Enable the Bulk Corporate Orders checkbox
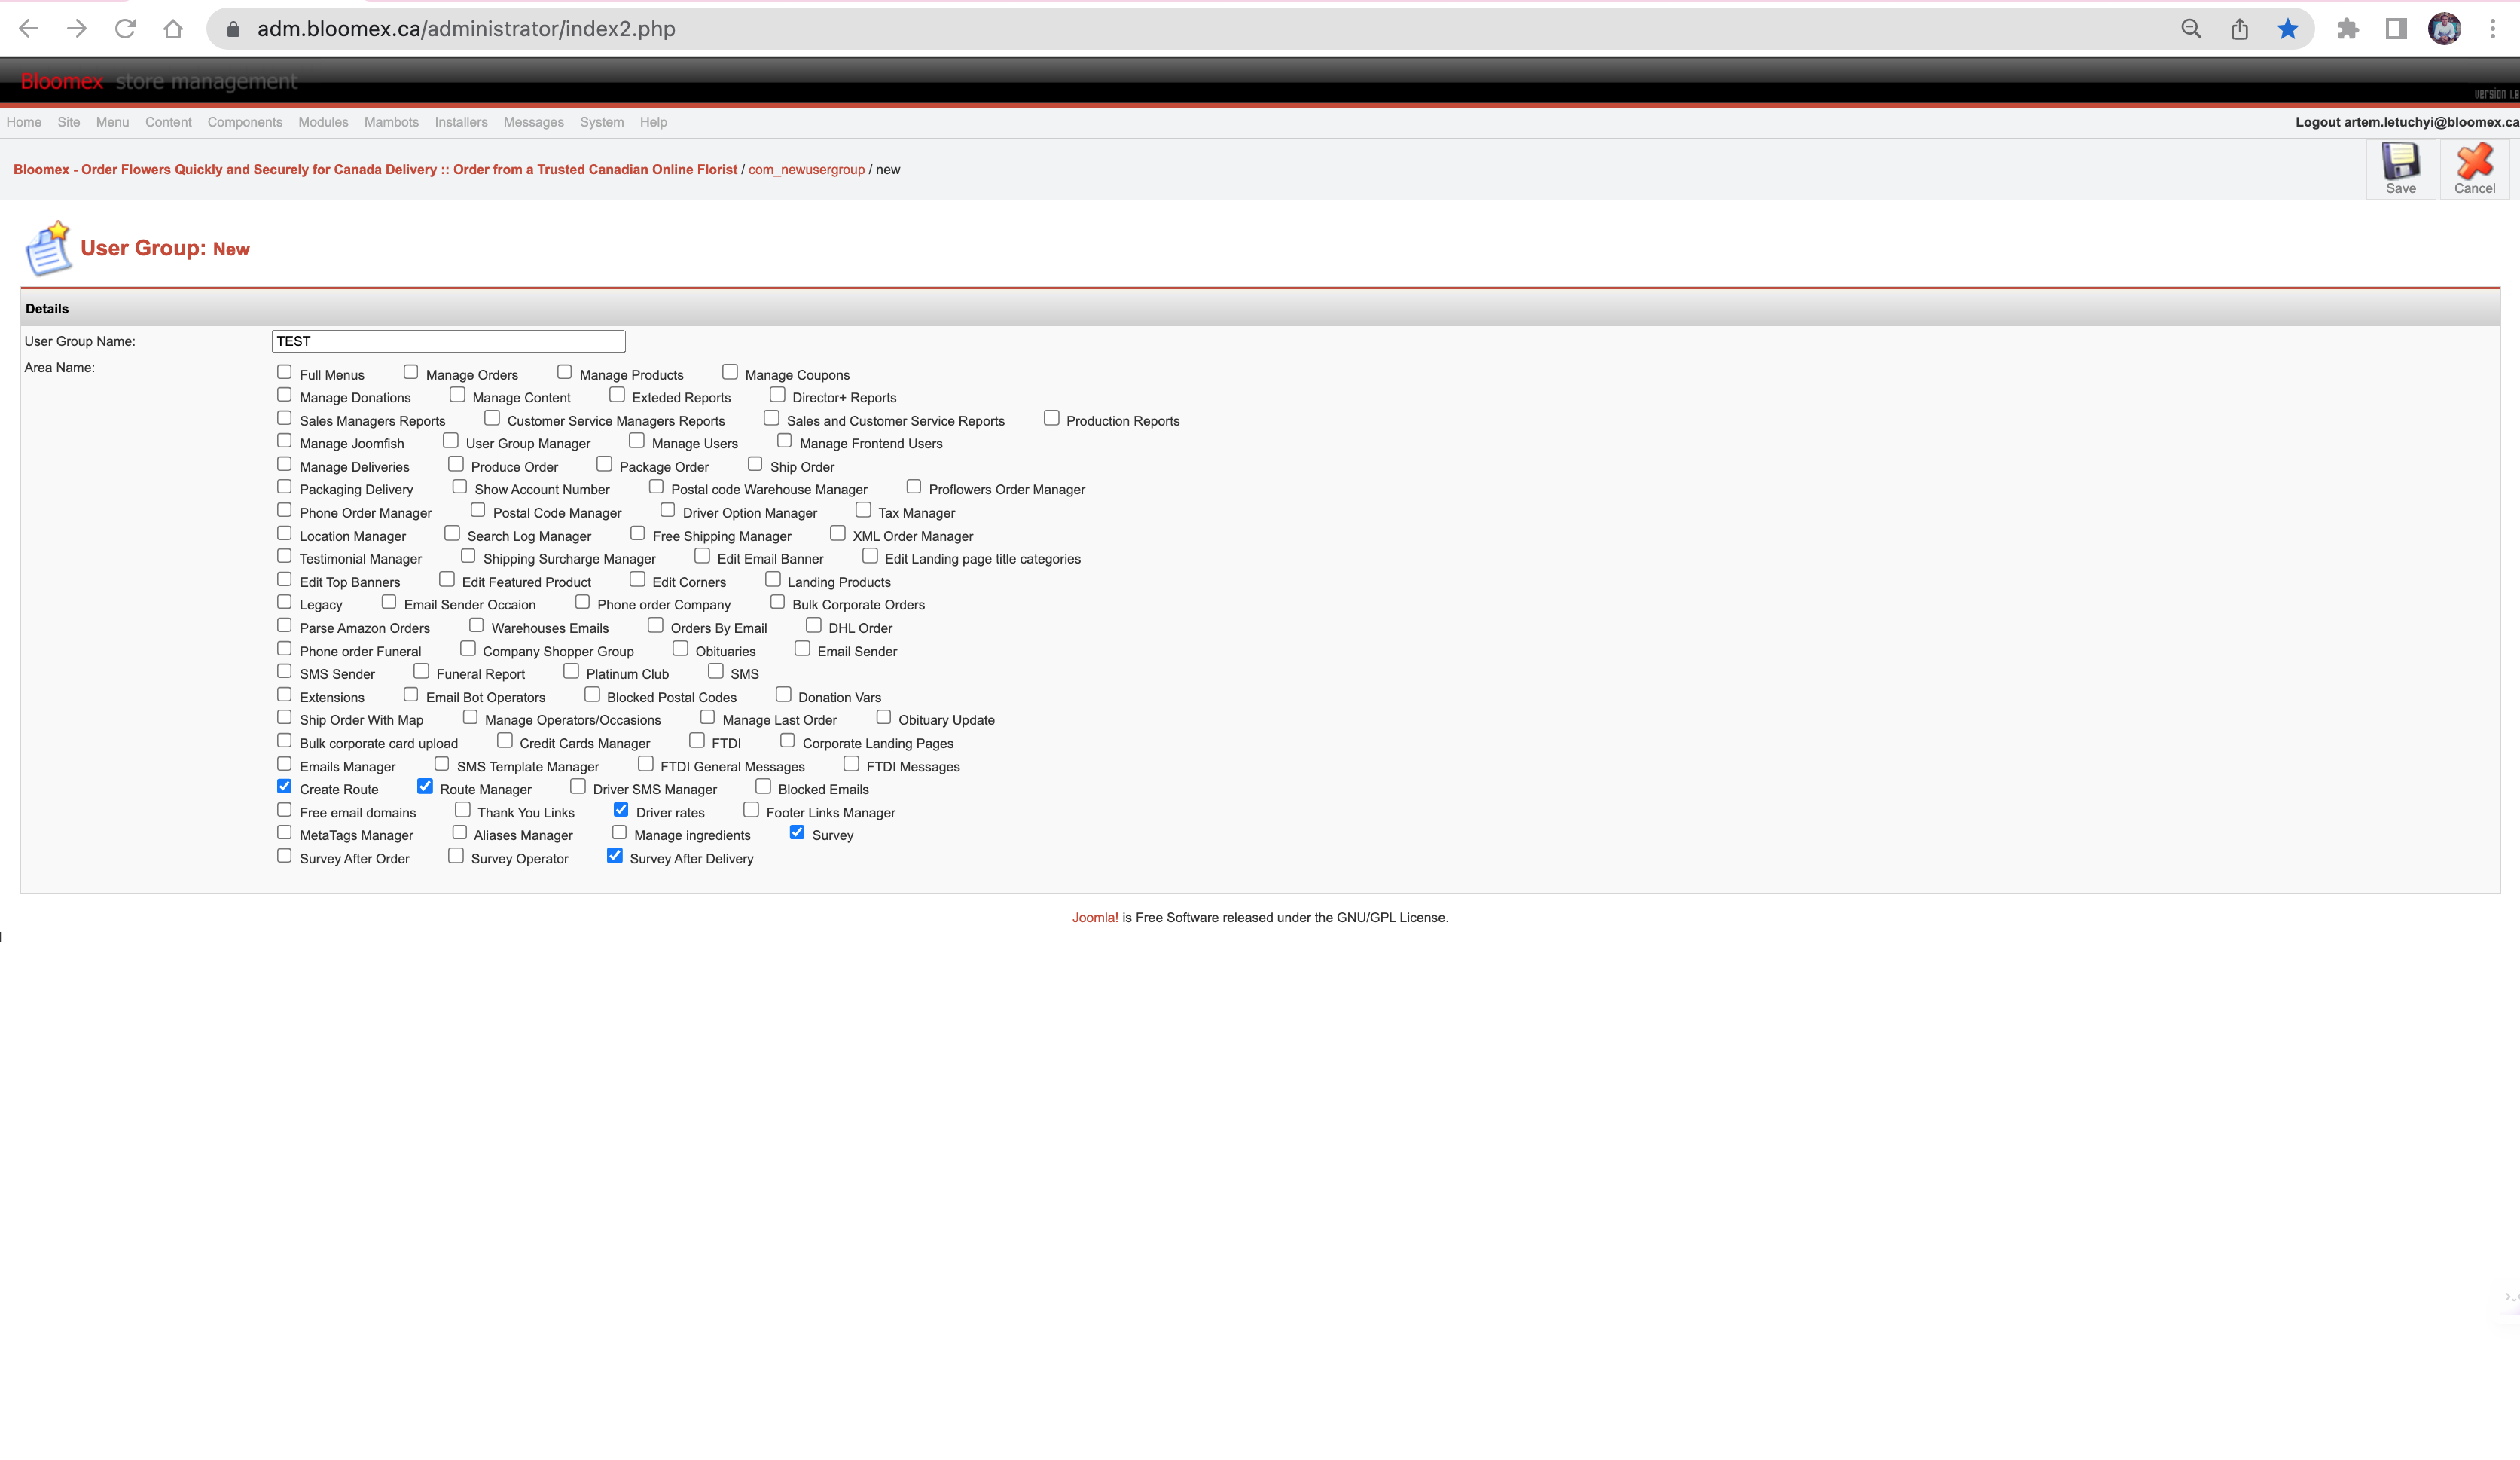Screen dimensions: 2520x1460 point(777,602)
